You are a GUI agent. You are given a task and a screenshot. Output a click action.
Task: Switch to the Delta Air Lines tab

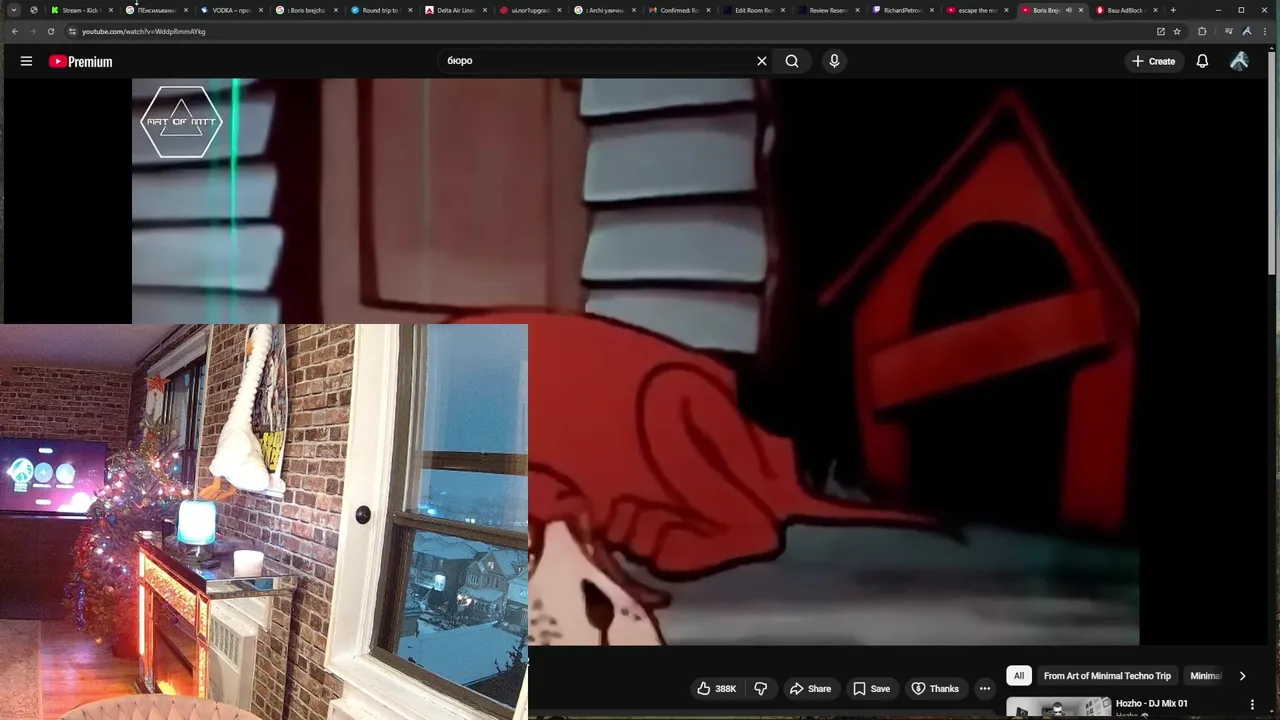coord(454,10)
